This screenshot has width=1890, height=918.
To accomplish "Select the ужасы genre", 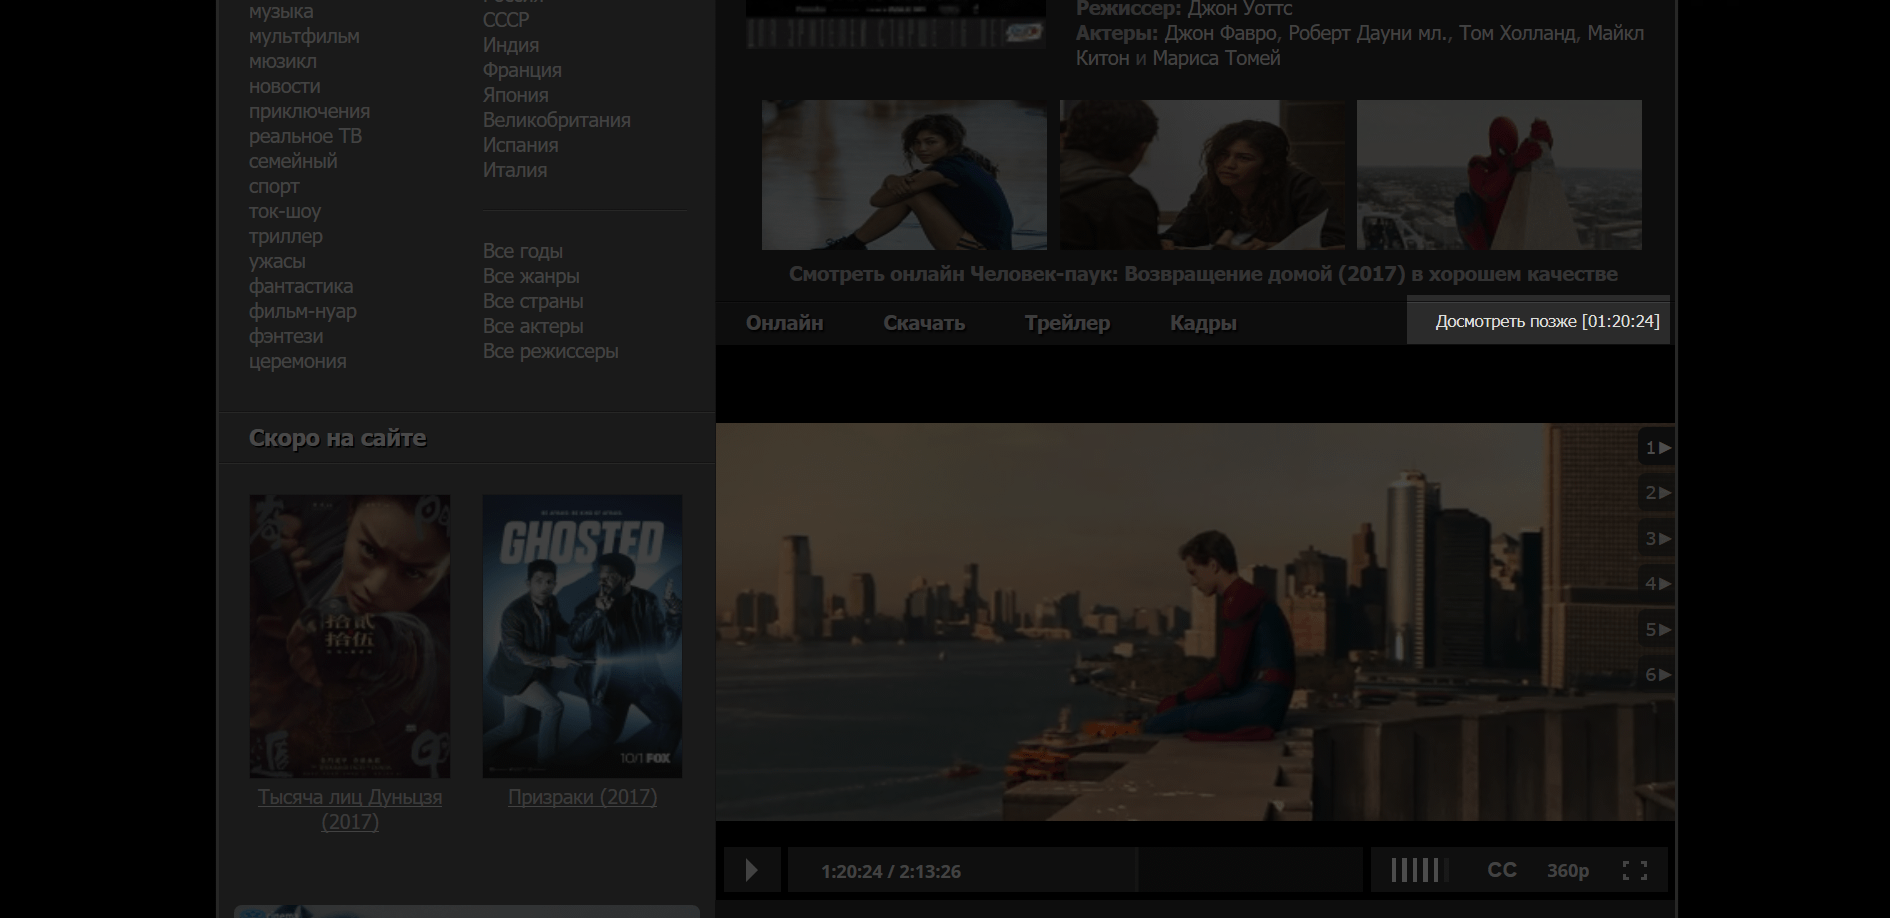I will point(277,261).
